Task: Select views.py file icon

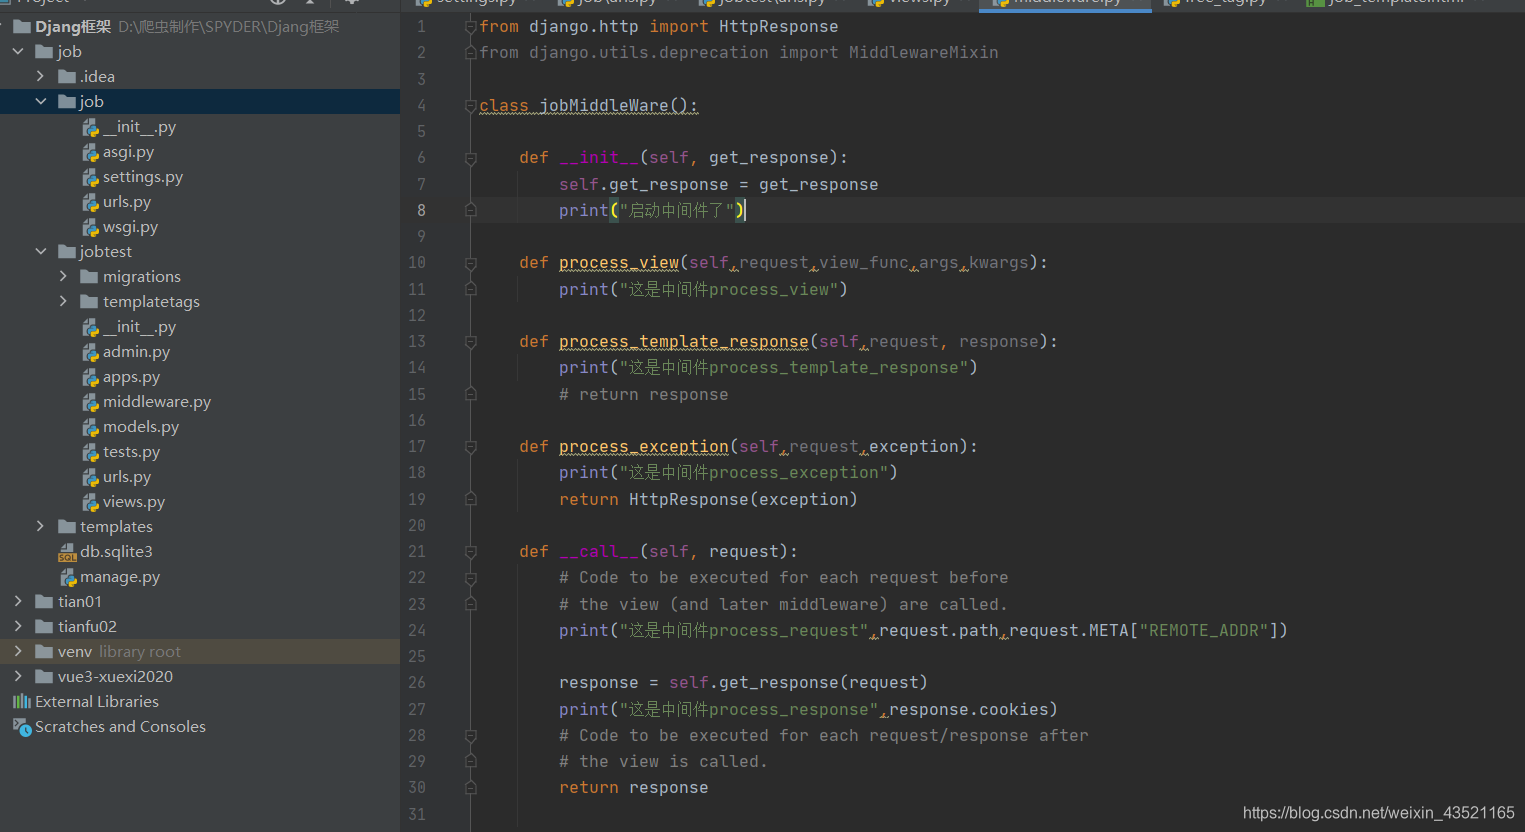Action: [x=90, y=502]
